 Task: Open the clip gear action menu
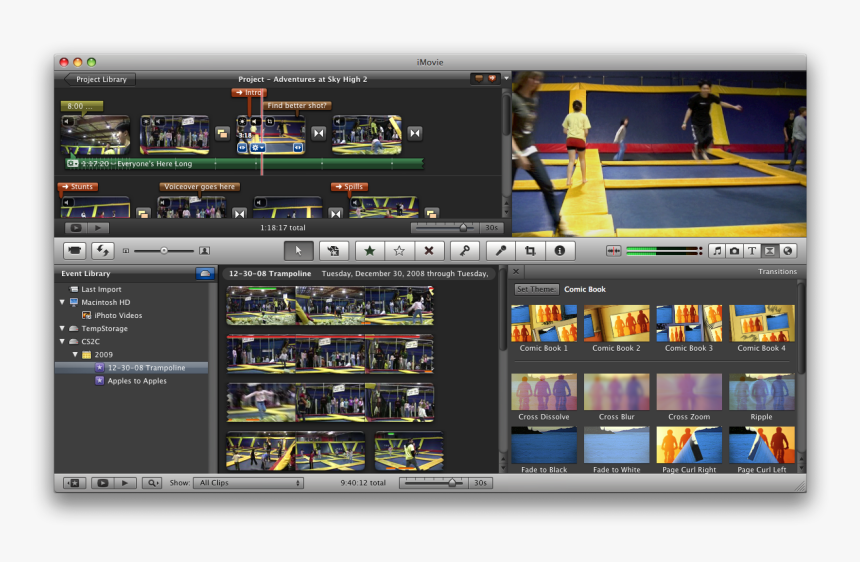[257, 148]
